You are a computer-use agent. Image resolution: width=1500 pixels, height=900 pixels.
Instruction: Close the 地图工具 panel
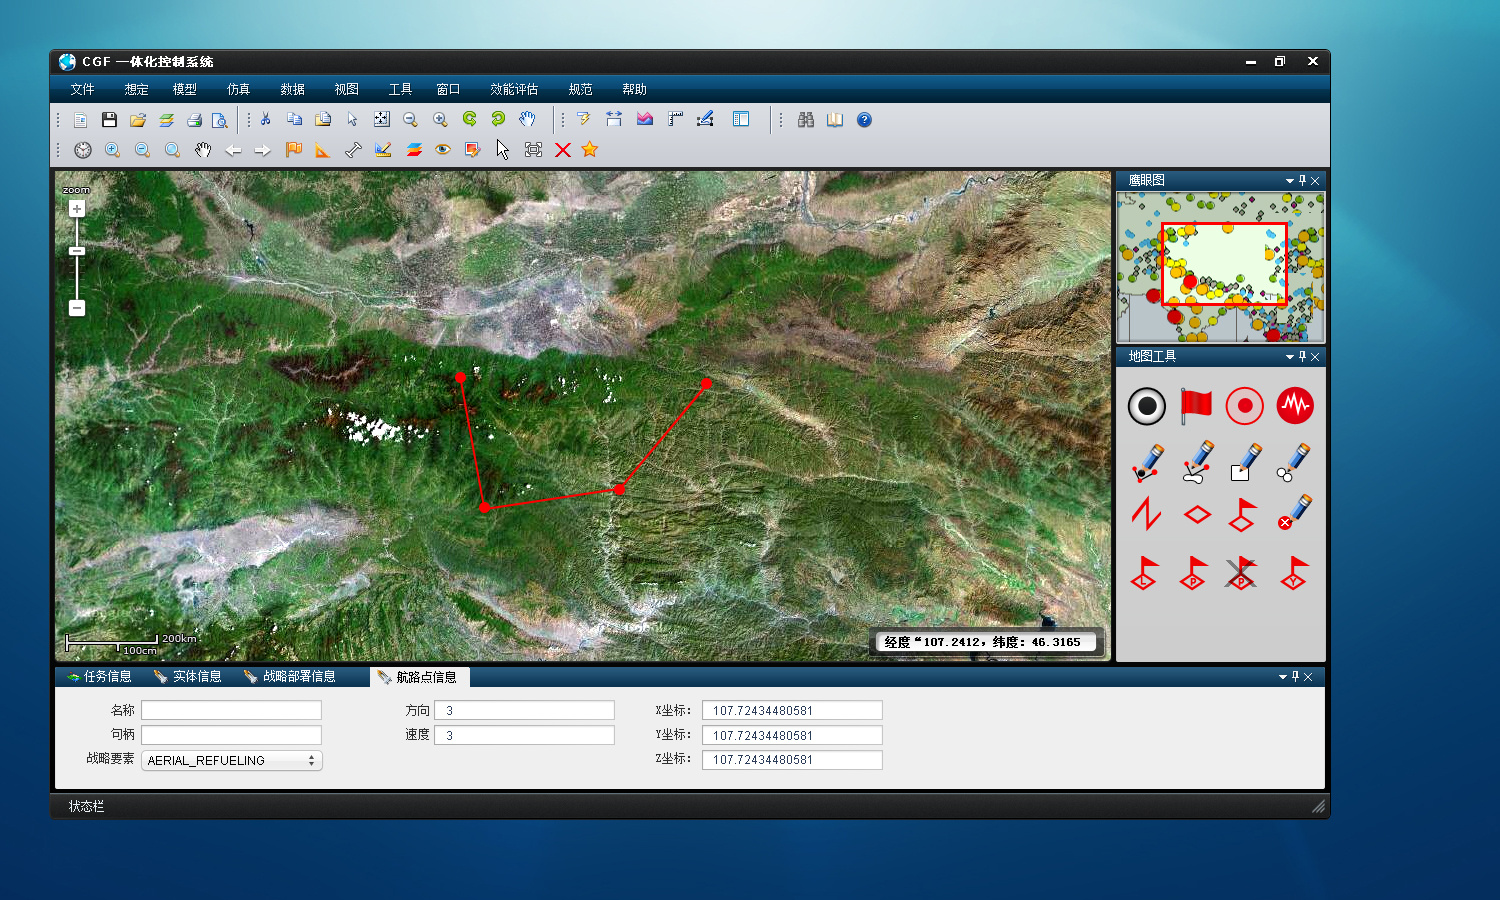click(1315, 357)
